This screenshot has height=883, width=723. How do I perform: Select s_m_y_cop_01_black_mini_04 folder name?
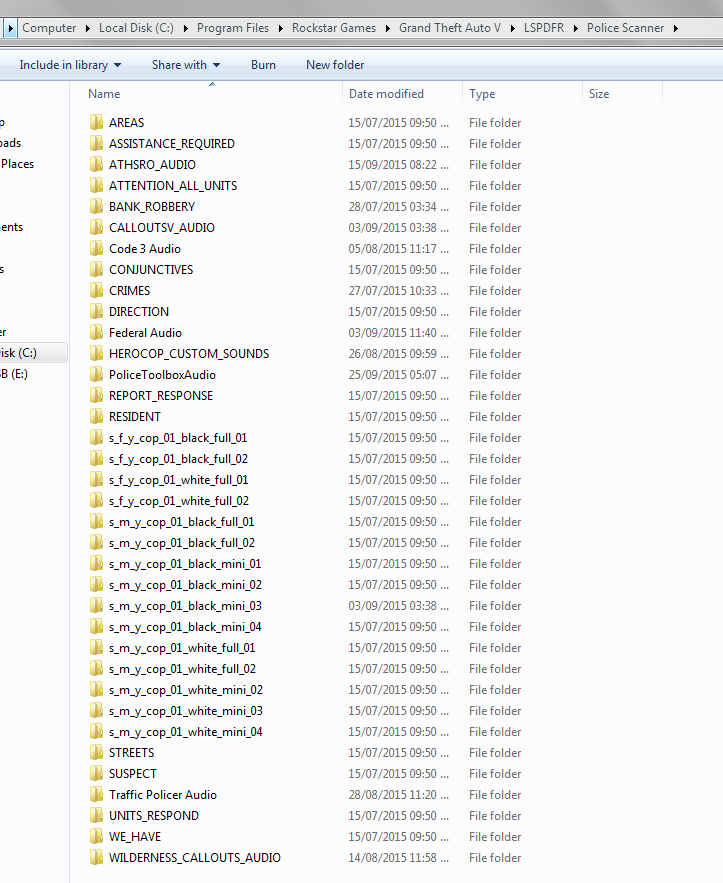coord(185,627)
